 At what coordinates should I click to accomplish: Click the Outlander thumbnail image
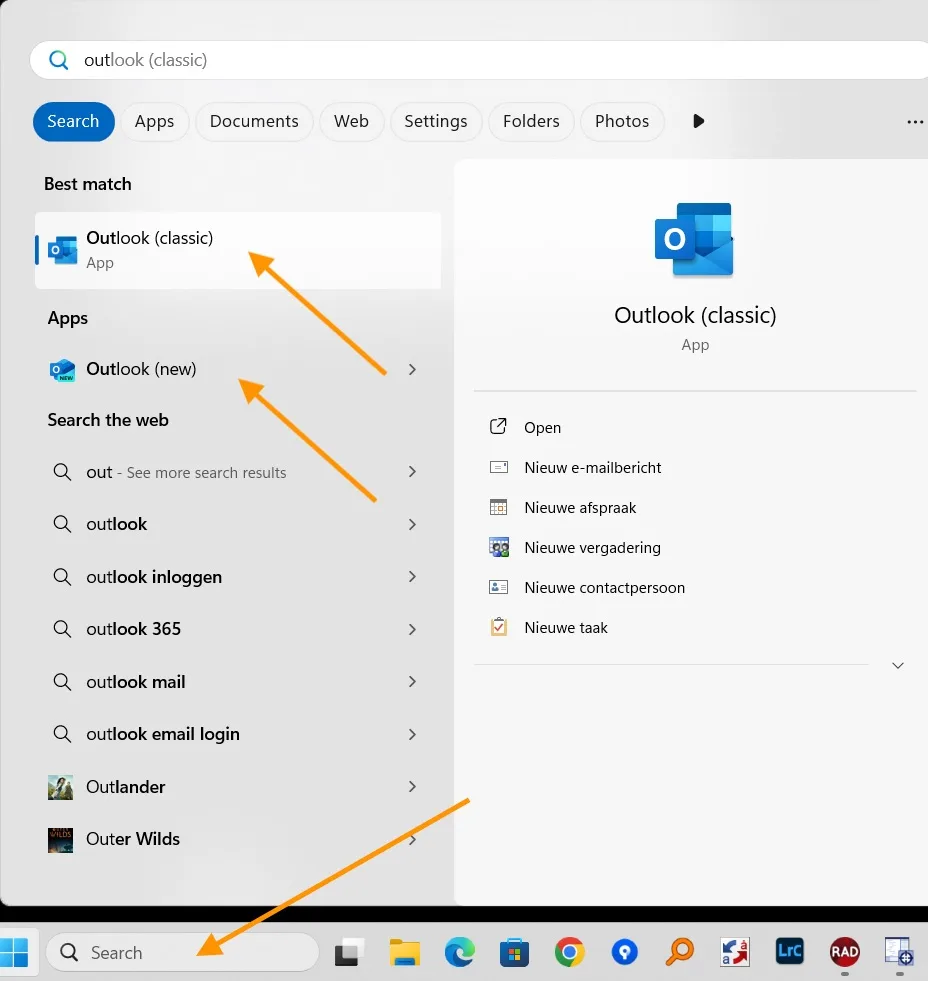(61, 787)
